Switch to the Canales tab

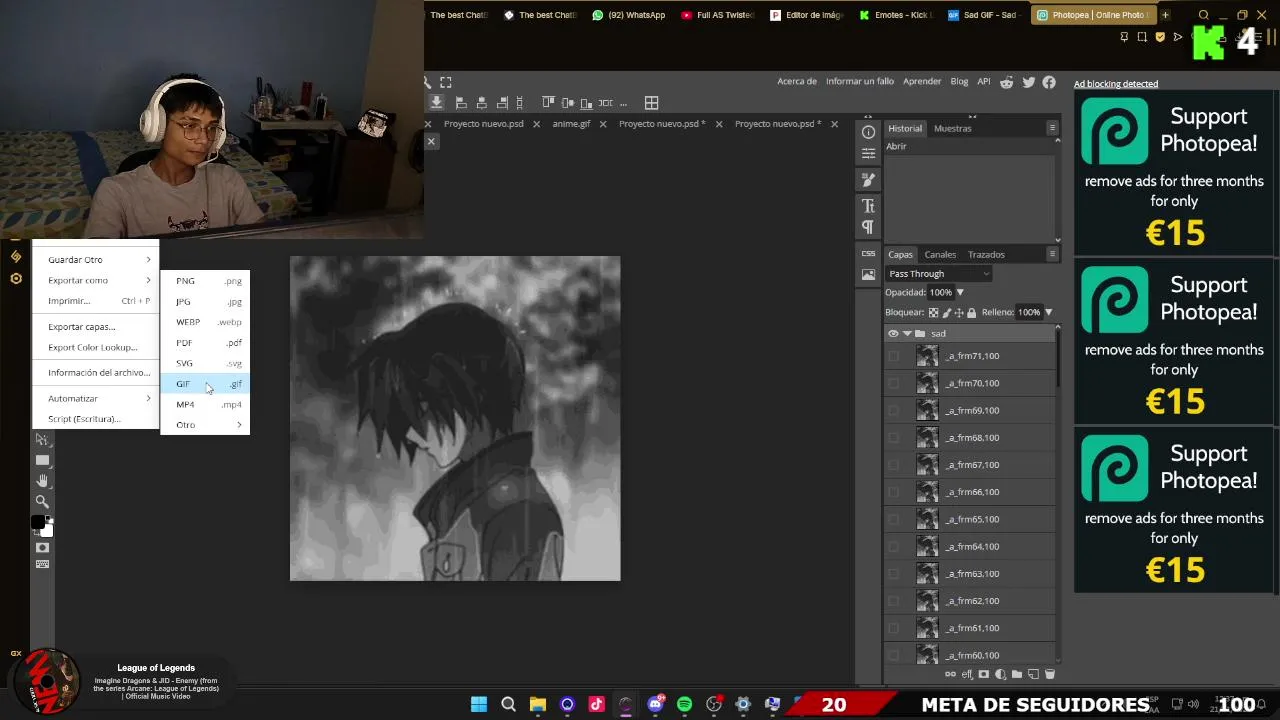(940, 255)
